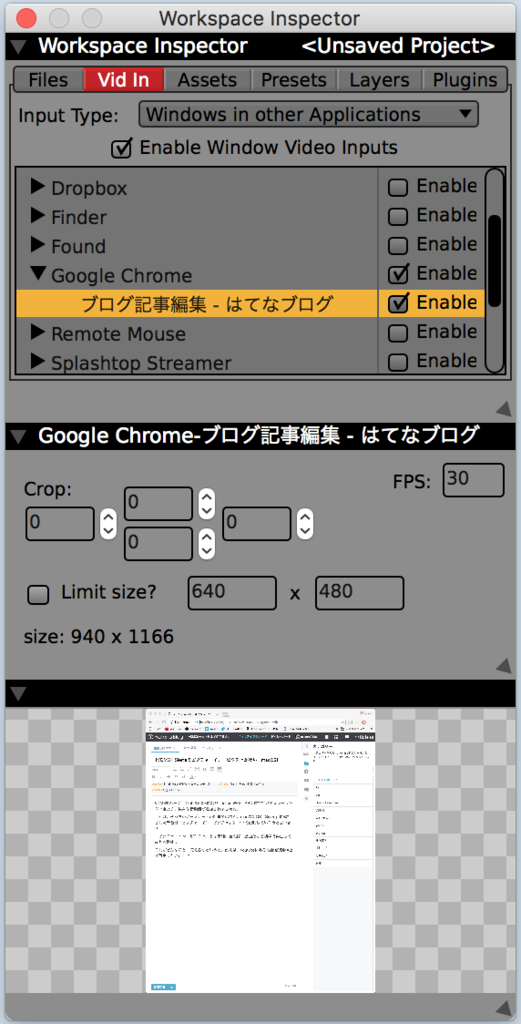The height and width of the screenshot is (1024, 521).
Task: Click the limit height field 480
Action: [359, 593]
